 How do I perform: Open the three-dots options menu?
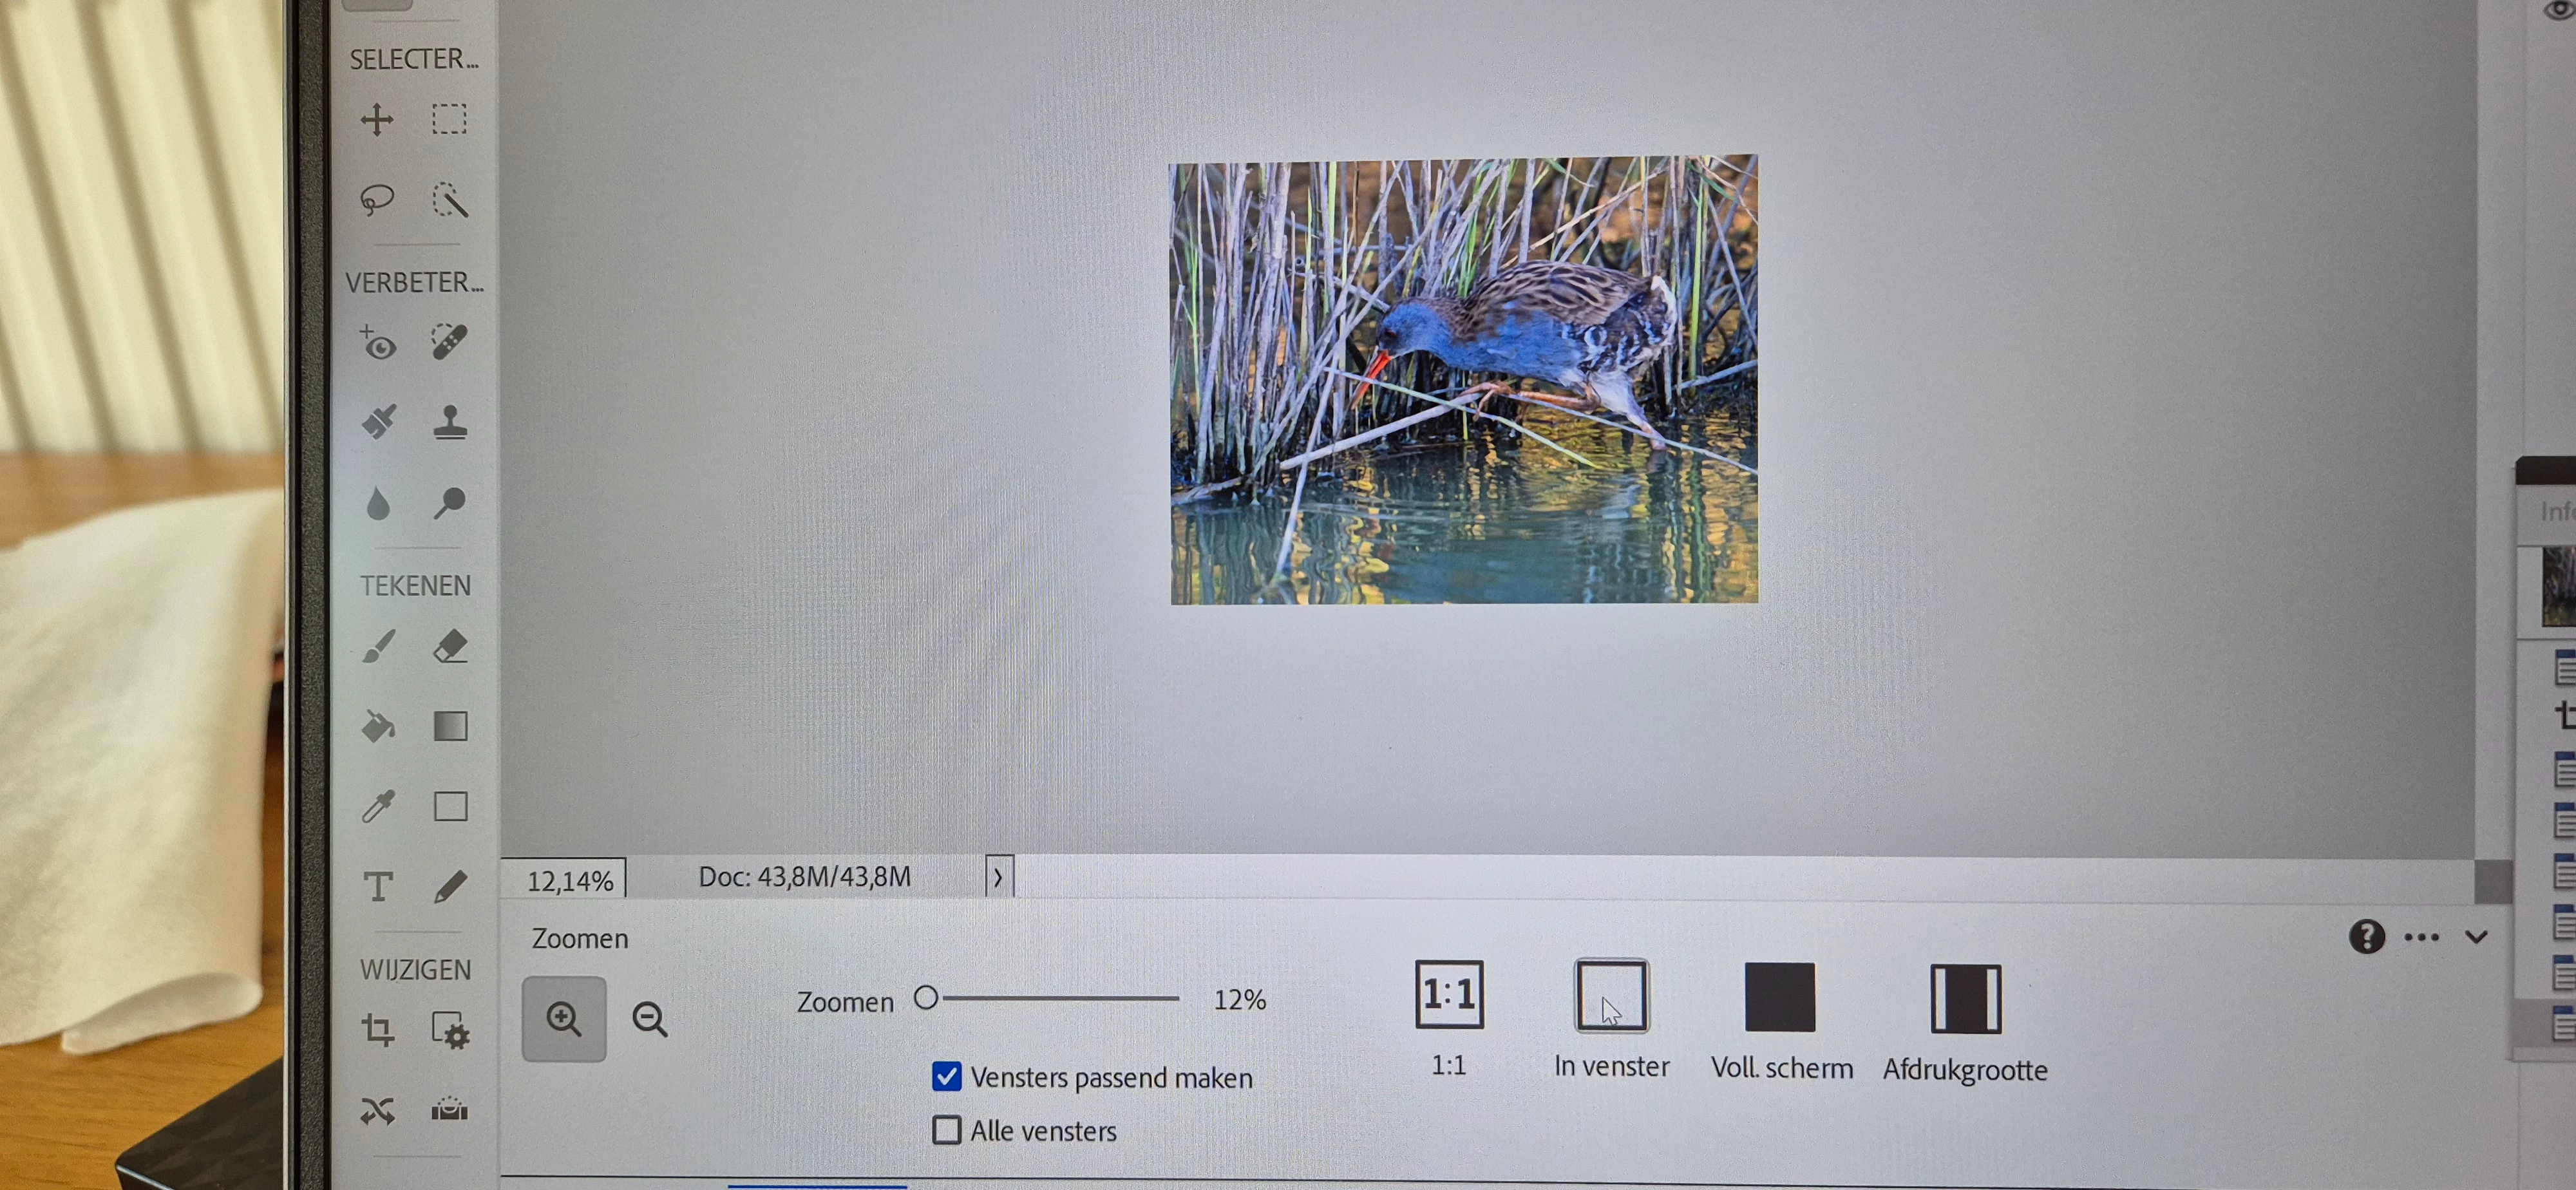coord(2421,938)
